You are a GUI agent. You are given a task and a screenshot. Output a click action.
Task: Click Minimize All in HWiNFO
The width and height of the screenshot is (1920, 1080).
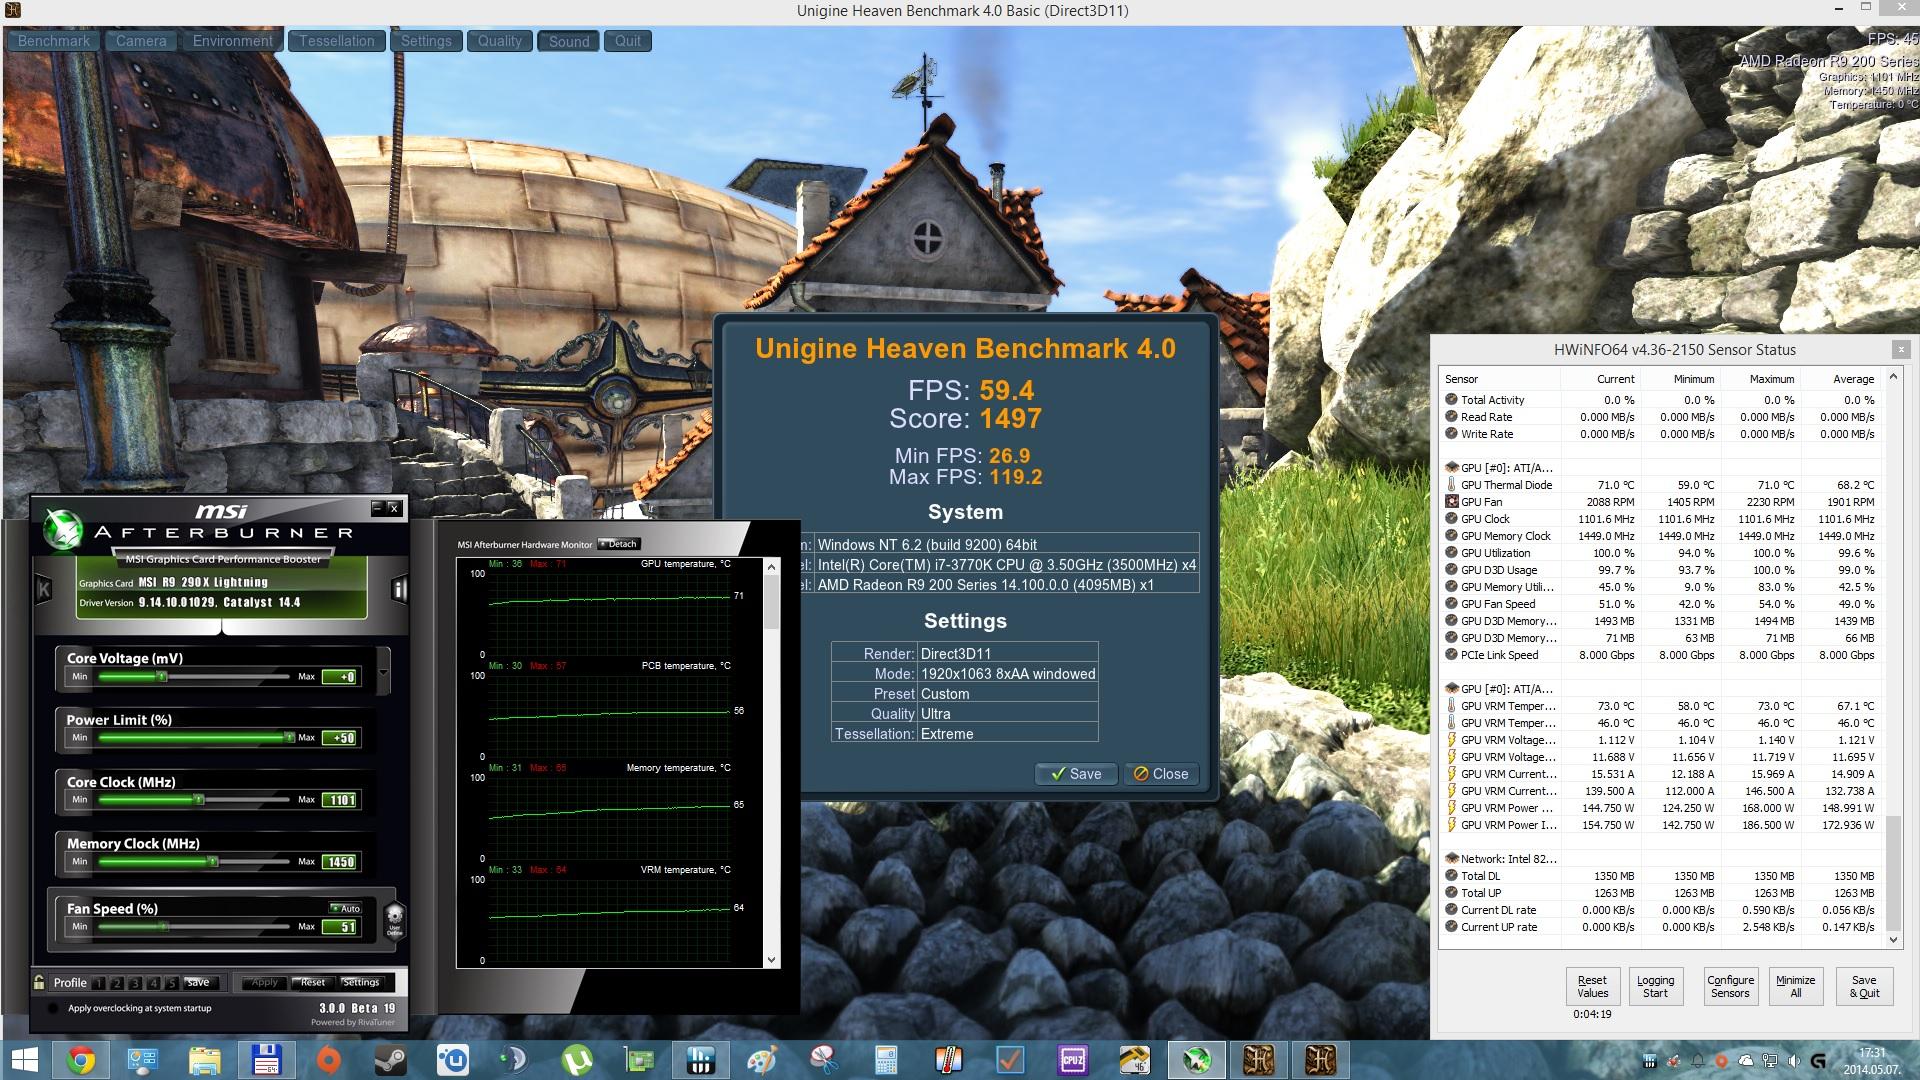coord(1795,986)
